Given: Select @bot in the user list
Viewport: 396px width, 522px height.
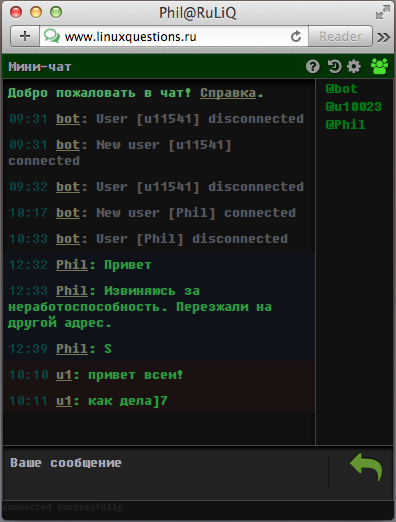Looking at the screenshot, I should click(x=342, y=89).
